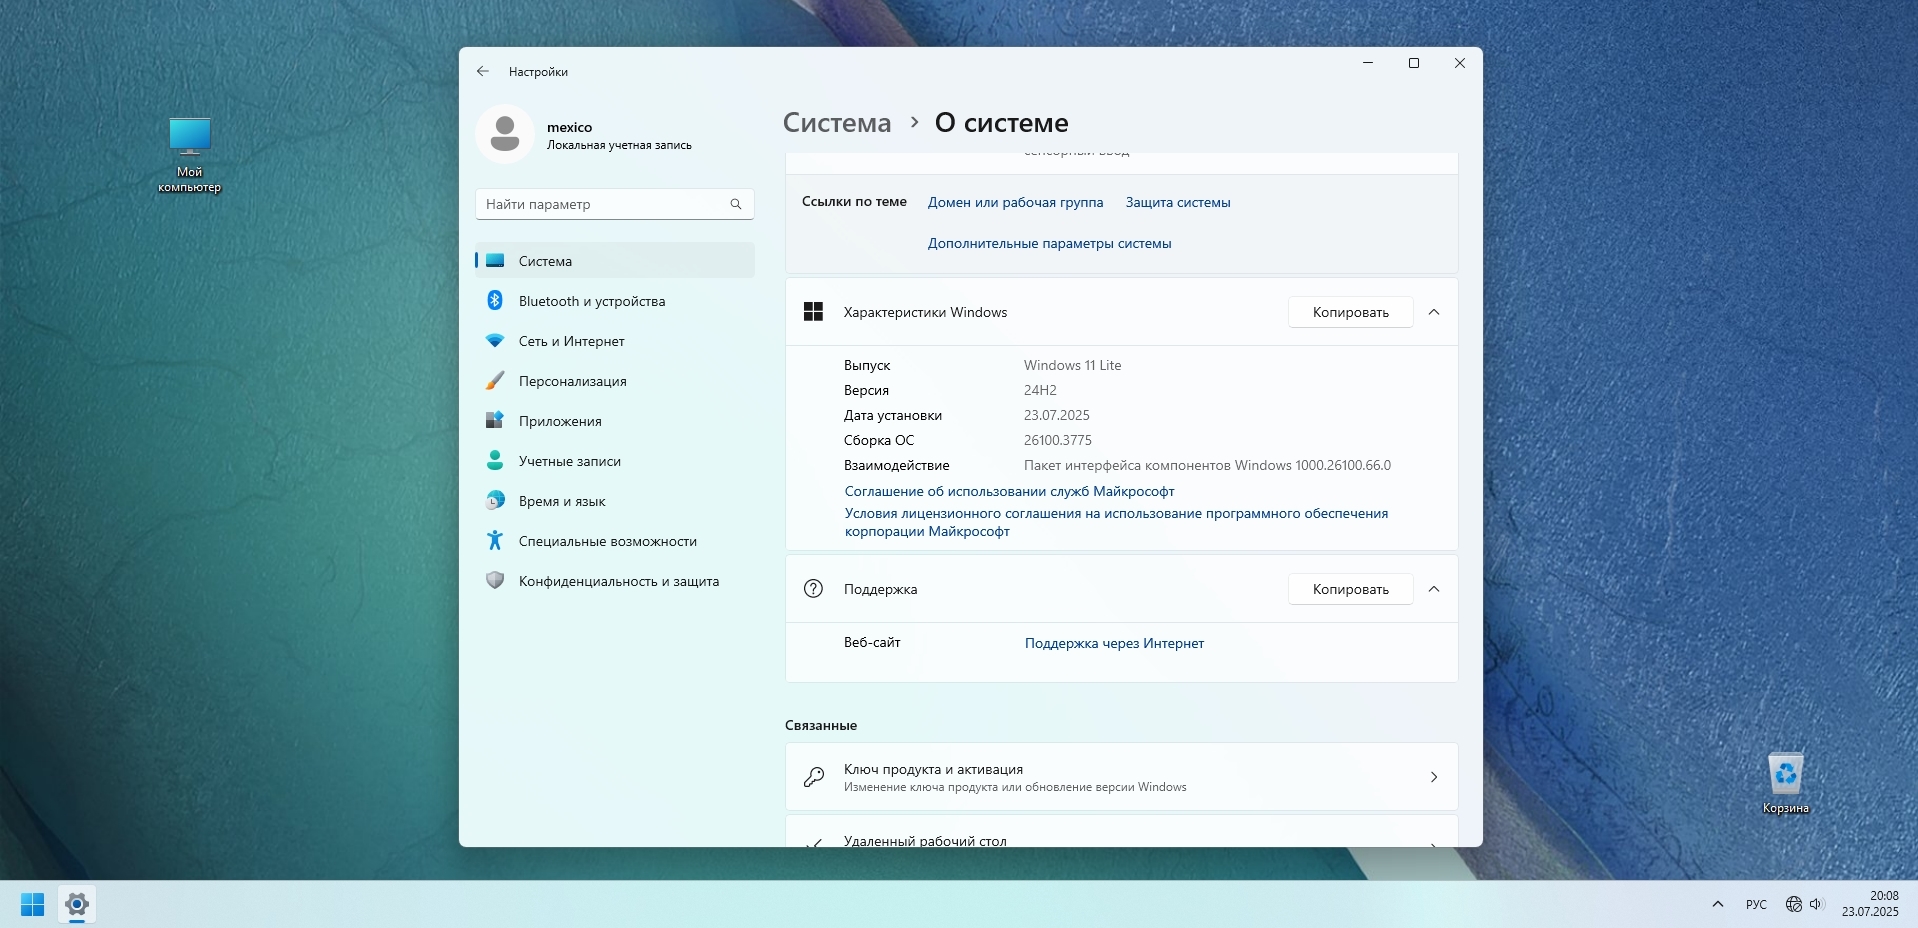Copy the Поддержка information
Image resolution: width=1918 pixels, height=928 pixels.
pyautogui.click(x=1350, y=589)
